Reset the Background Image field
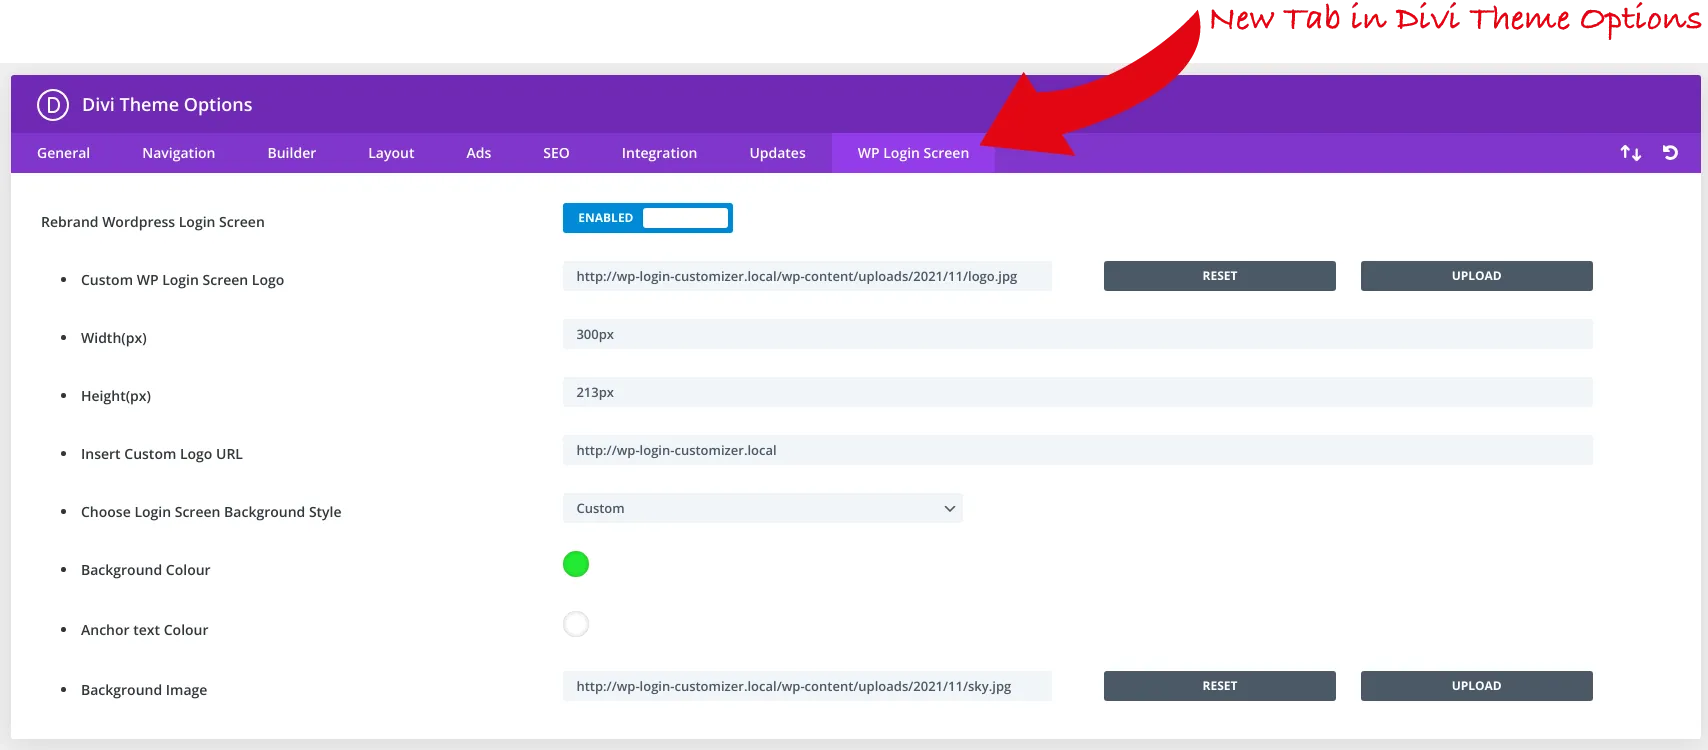Viewport: 1708px width, 750px height. [1220, 686]
